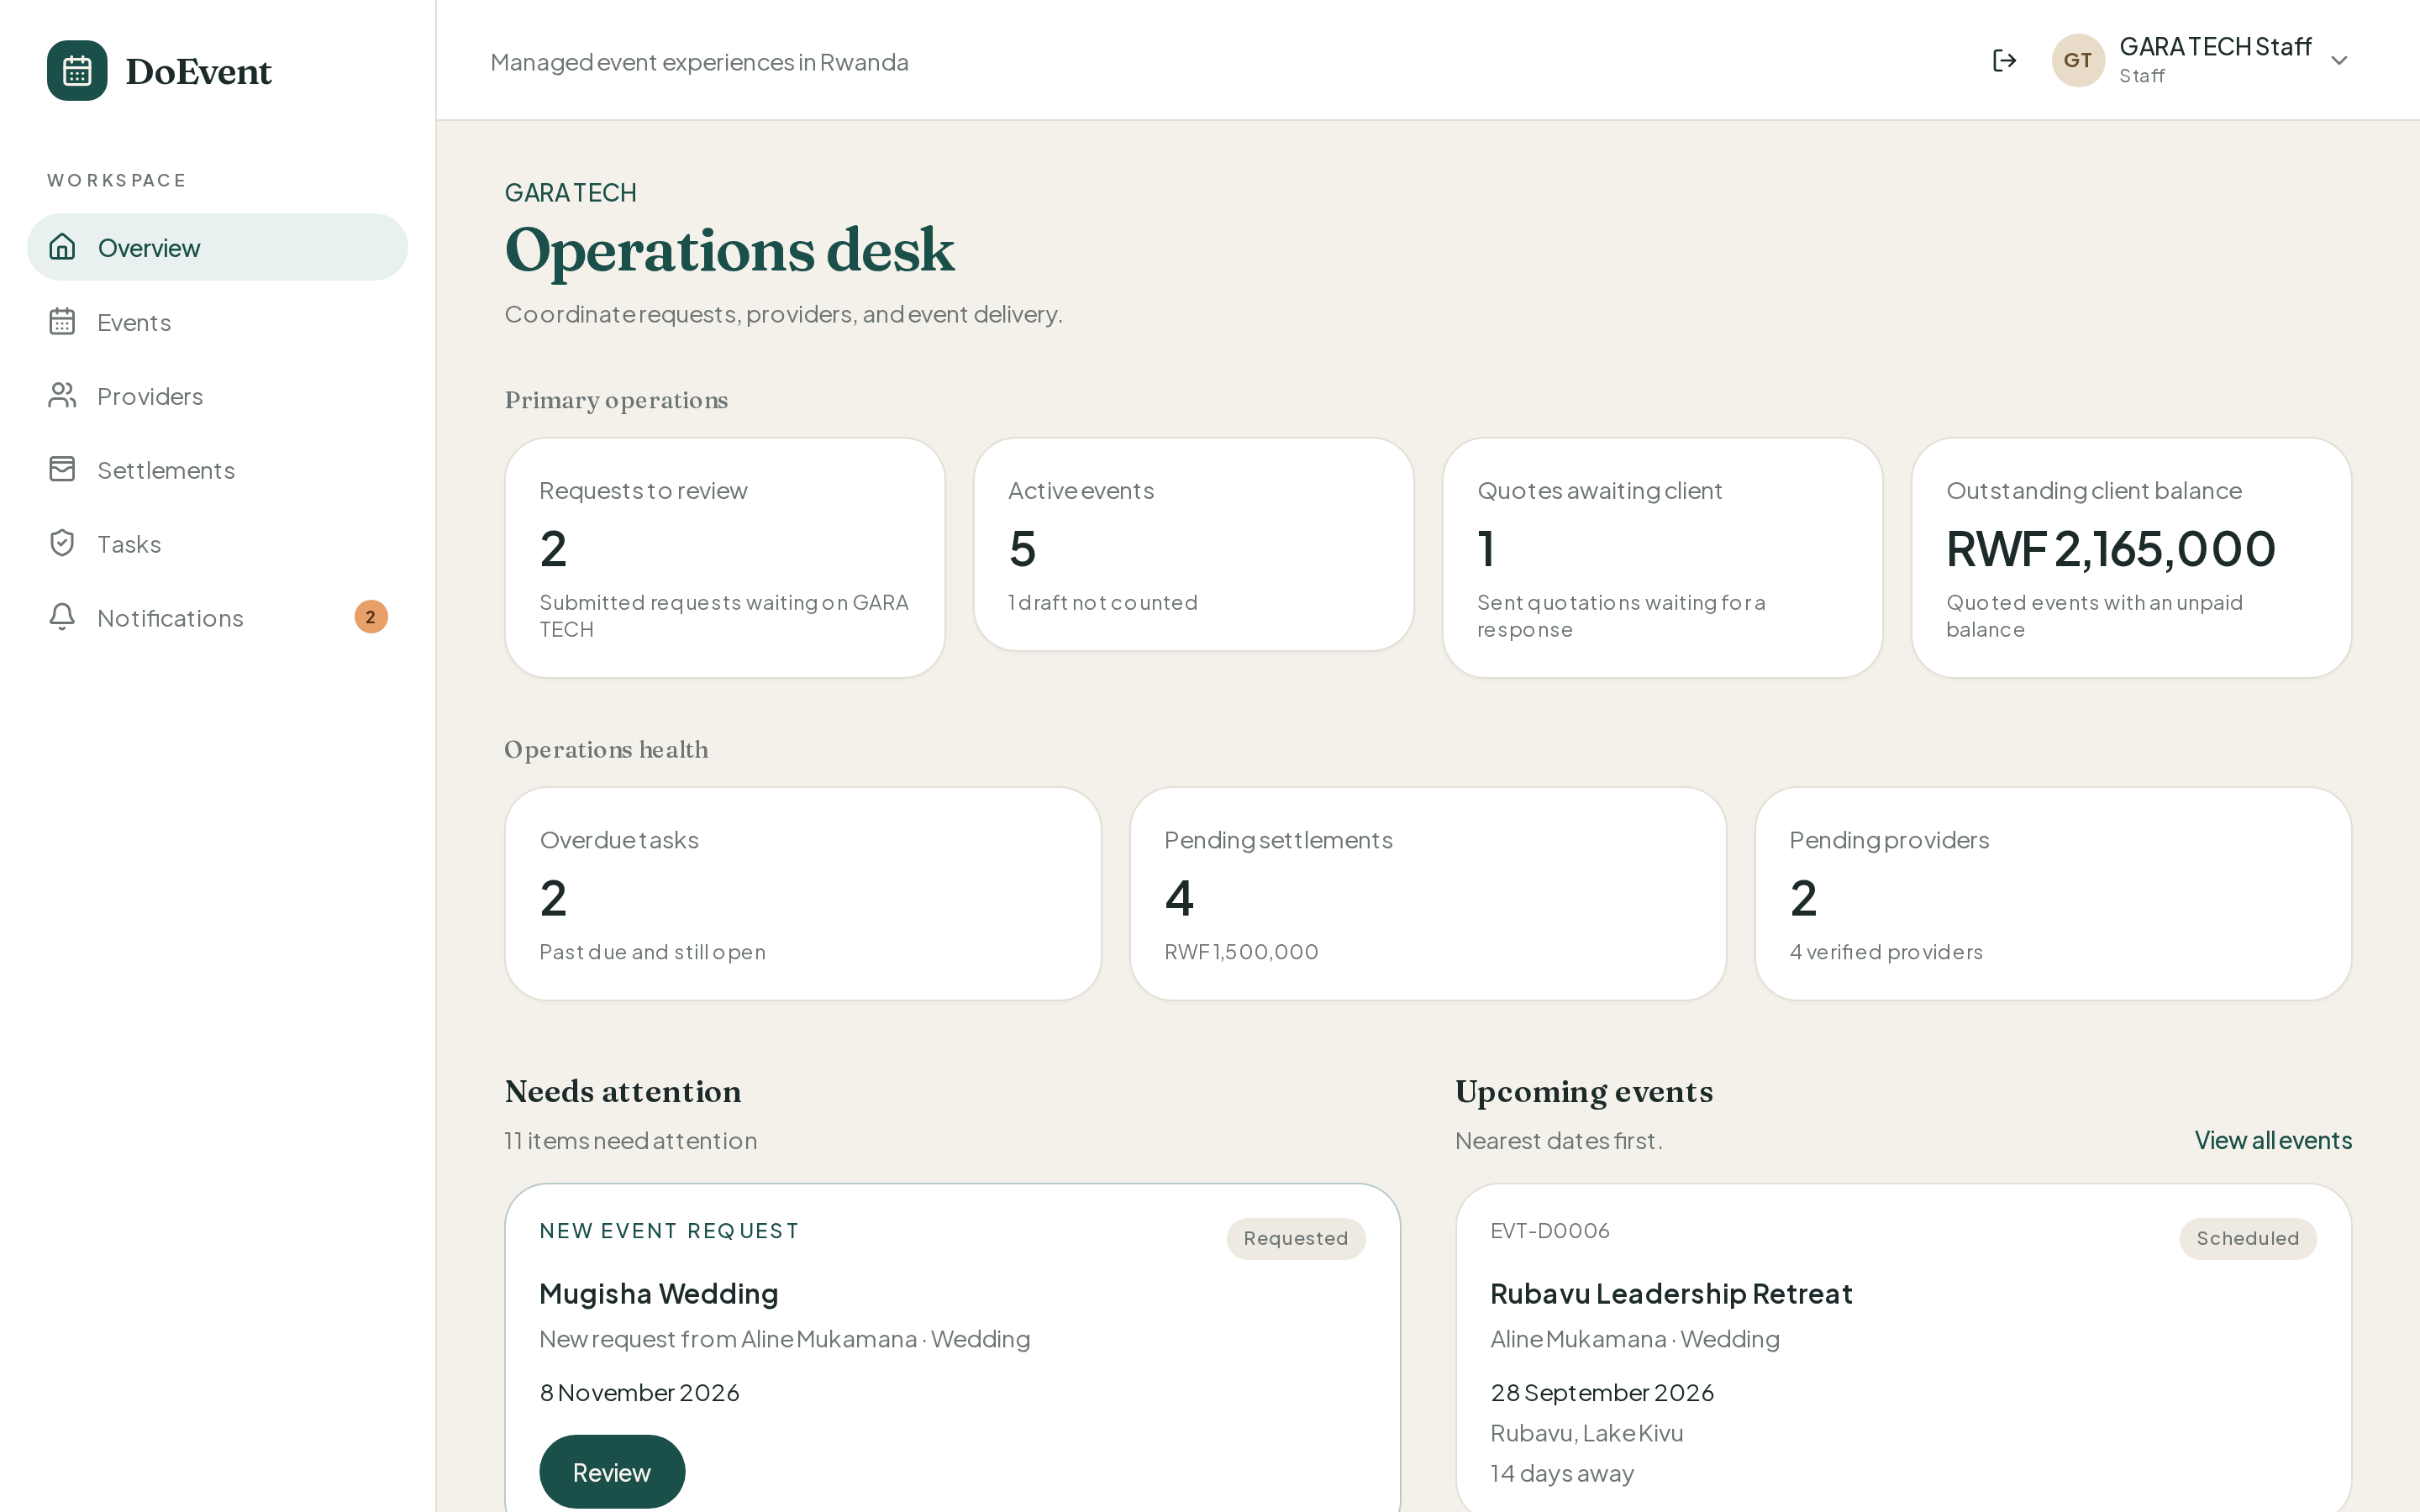Click the GARA TECH Staff user name

click(2215, 47)
